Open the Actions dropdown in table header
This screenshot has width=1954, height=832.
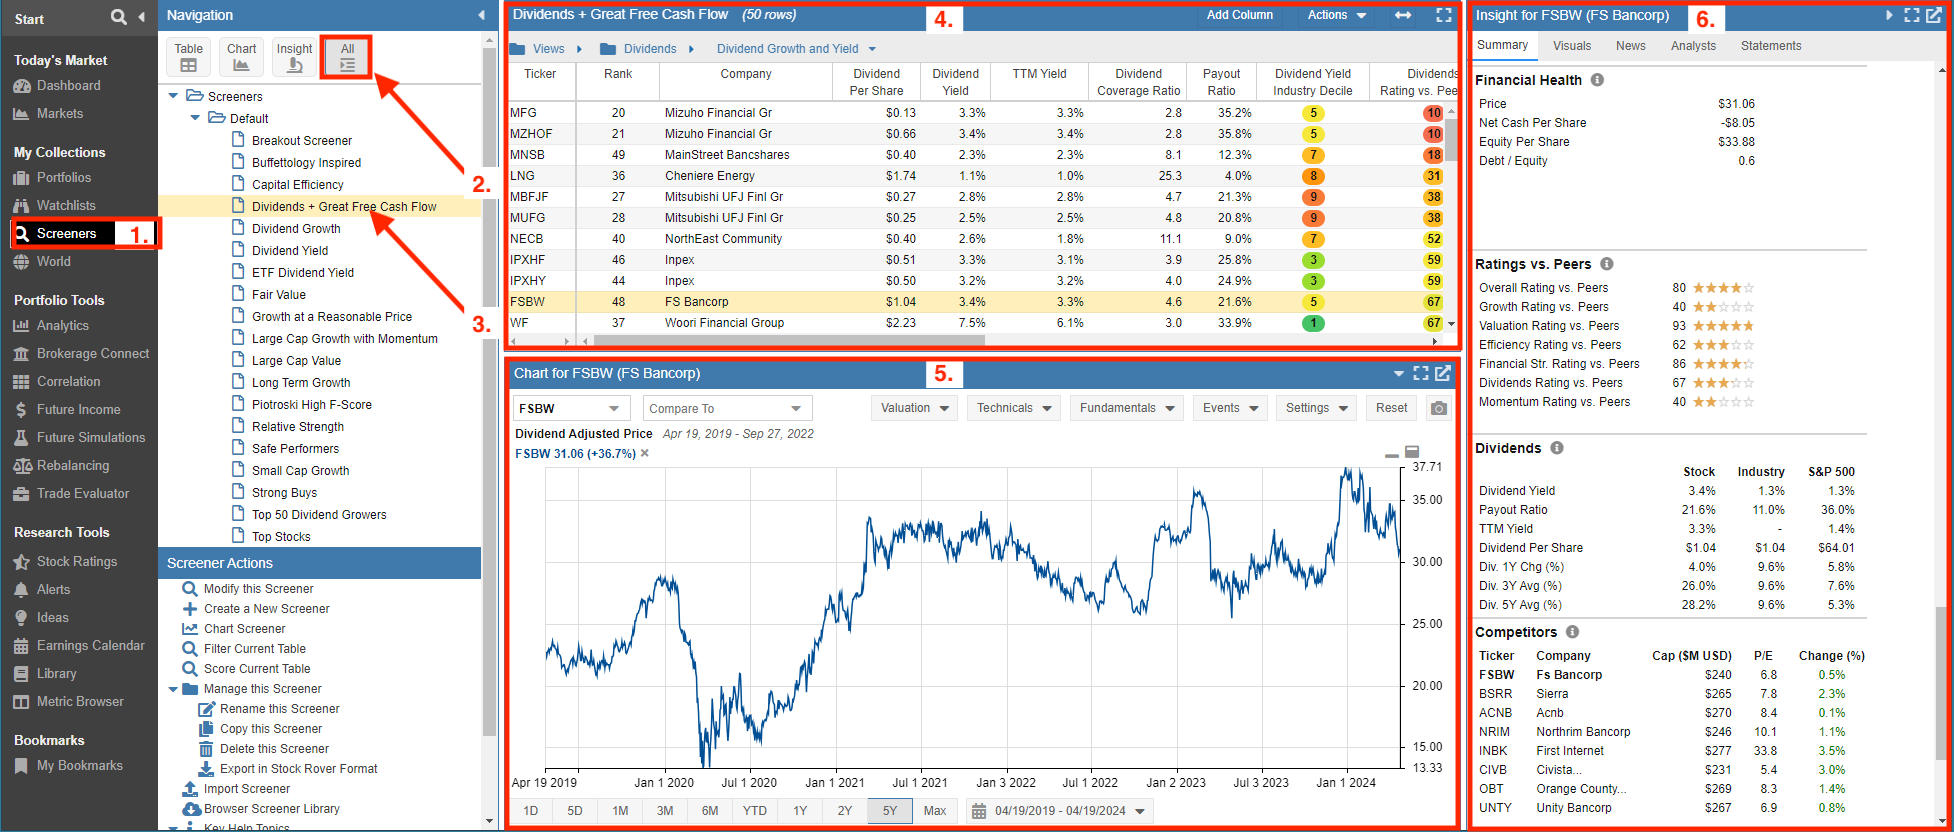[x=1337, y=15]
